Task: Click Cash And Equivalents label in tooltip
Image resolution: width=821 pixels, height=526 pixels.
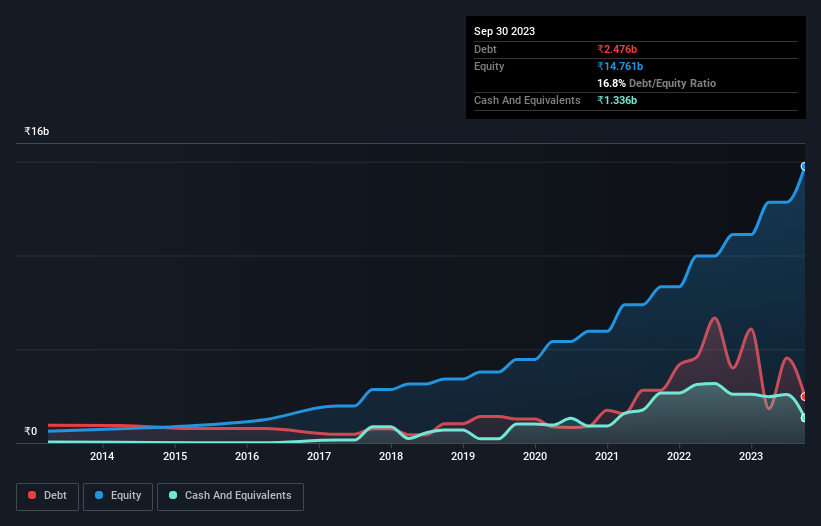Action: 527,100
